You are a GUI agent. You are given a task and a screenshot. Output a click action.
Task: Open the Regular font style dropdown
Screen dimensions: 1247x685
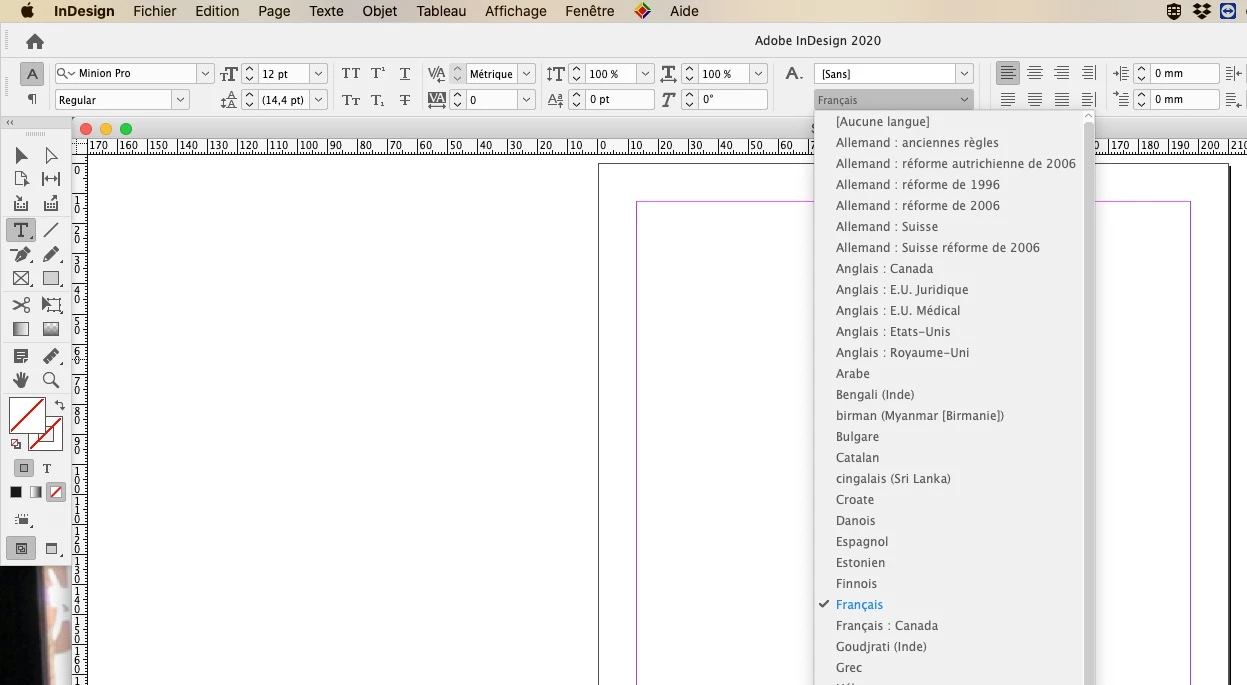(180, 100)
